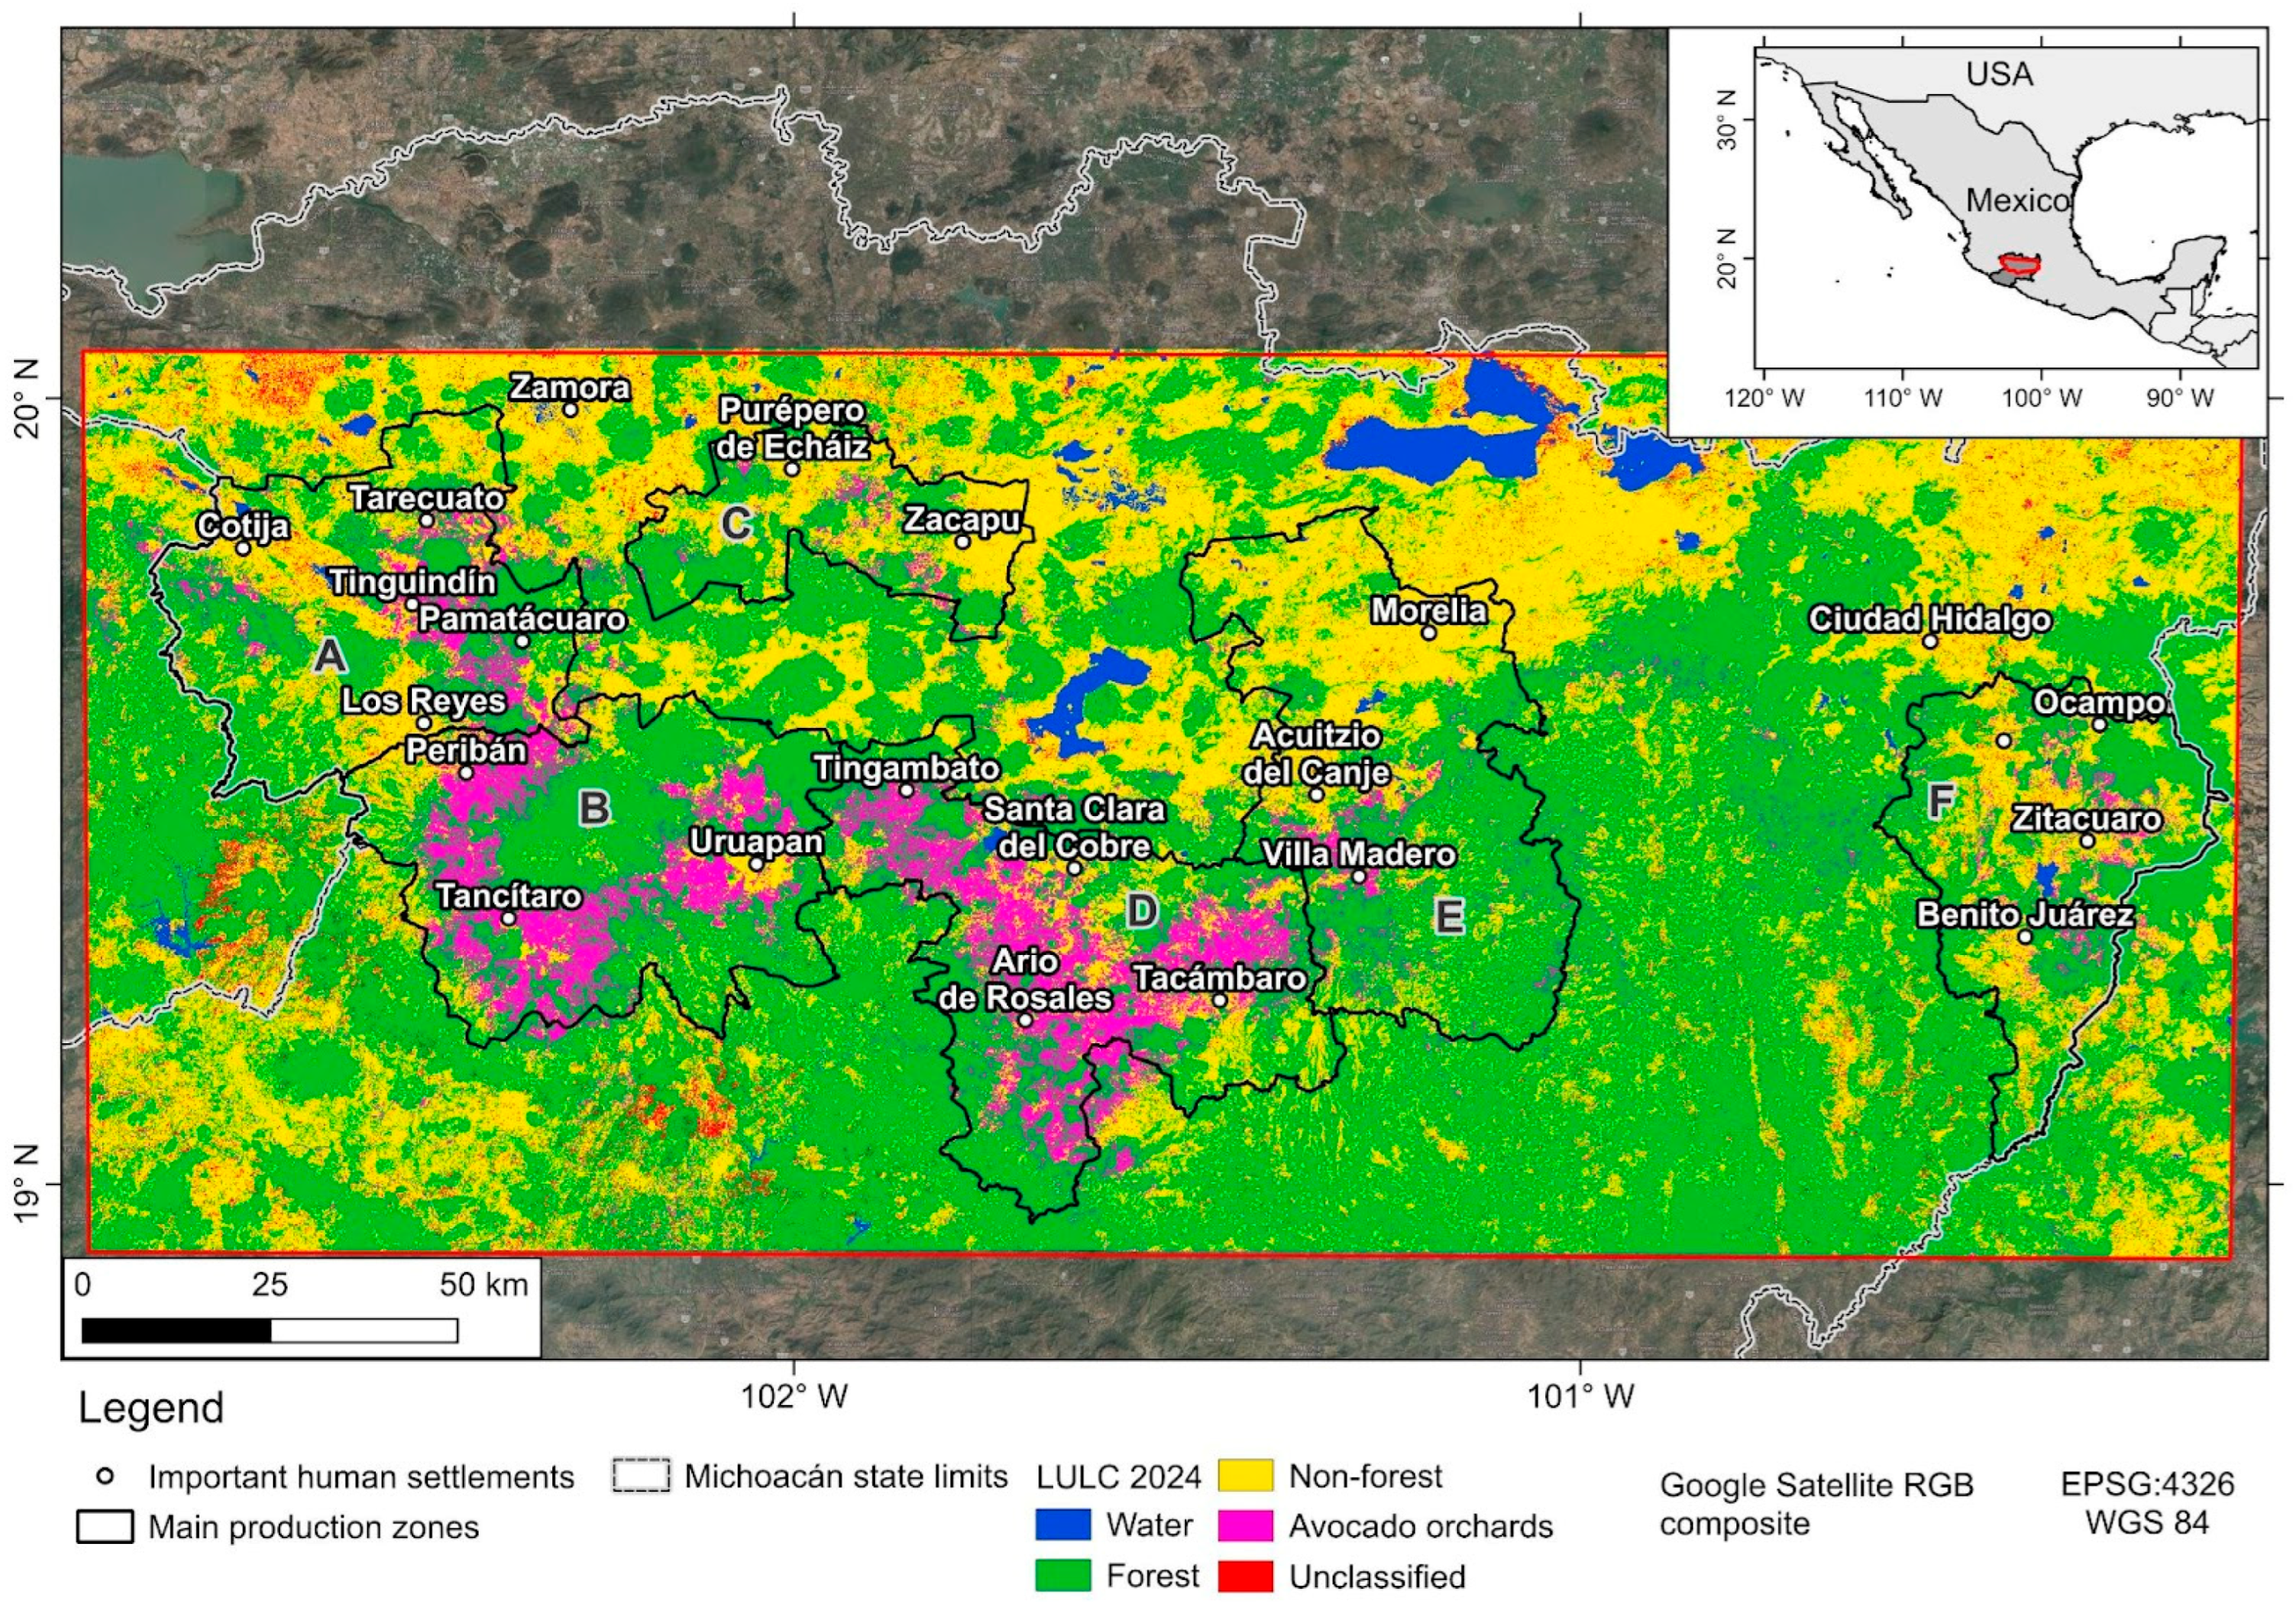
Task: Click production zone label B
Action: tap(595, 808)
